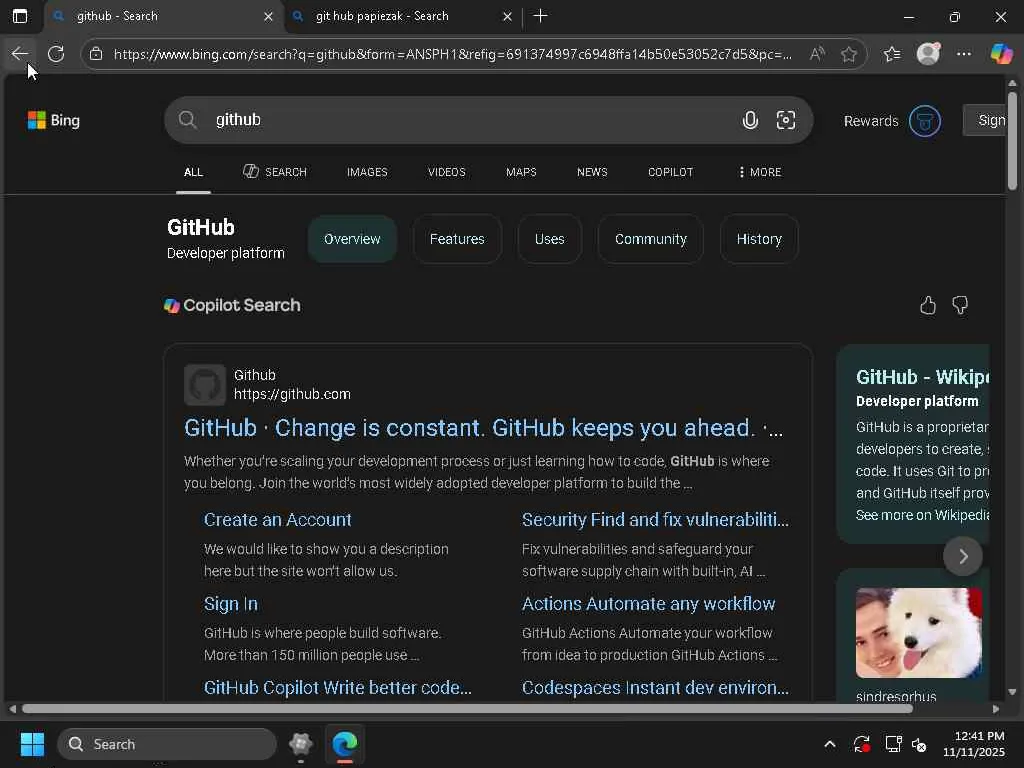Open Read aloud icon in address bar

click(x=816, y=54)
